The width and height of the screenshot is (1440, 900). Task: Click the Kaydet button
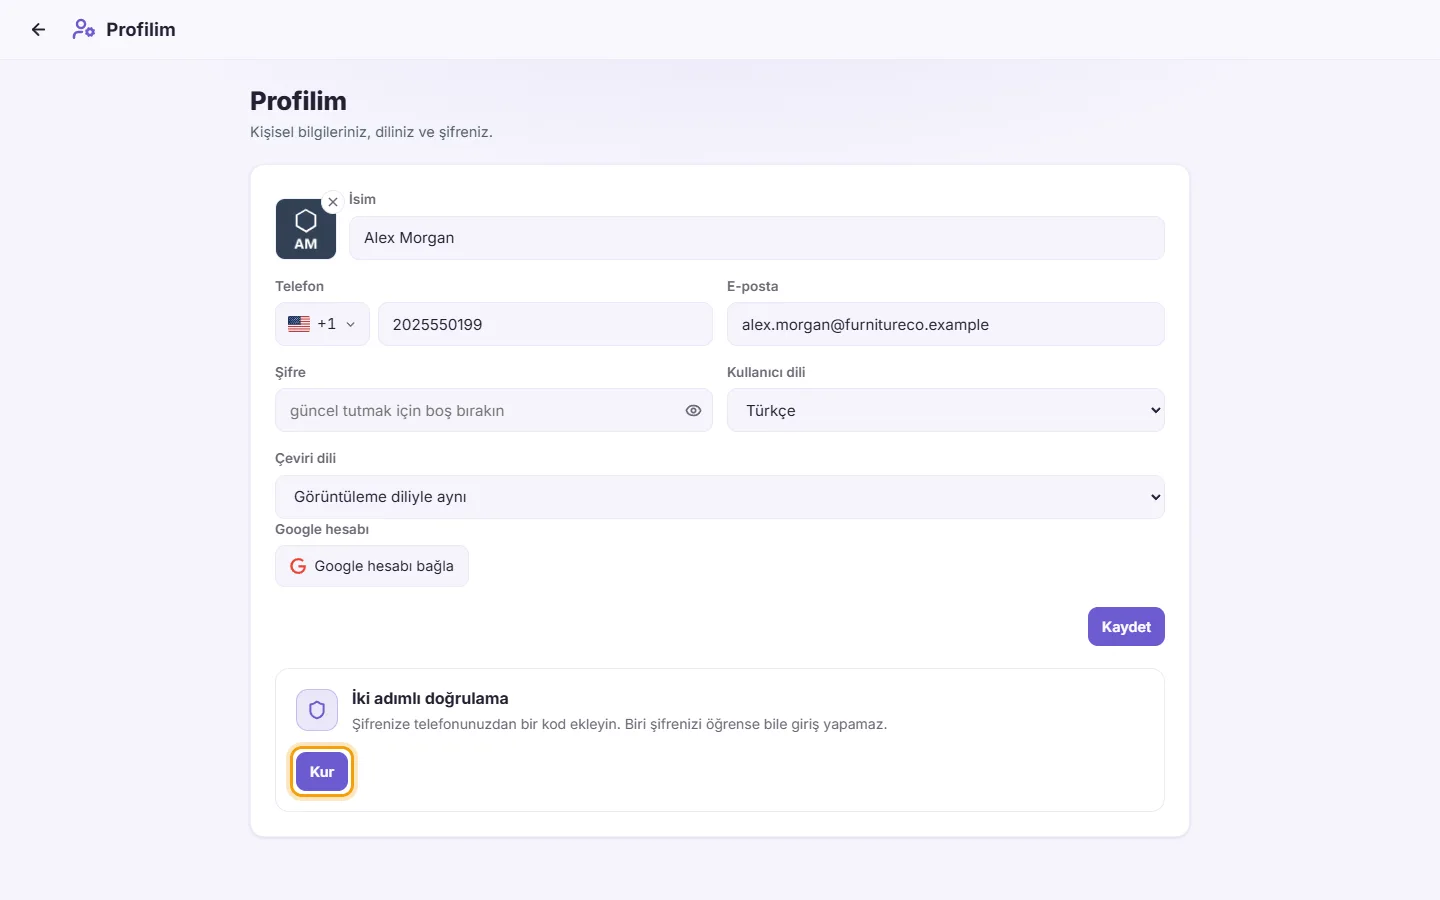(x=1126, y=627)
